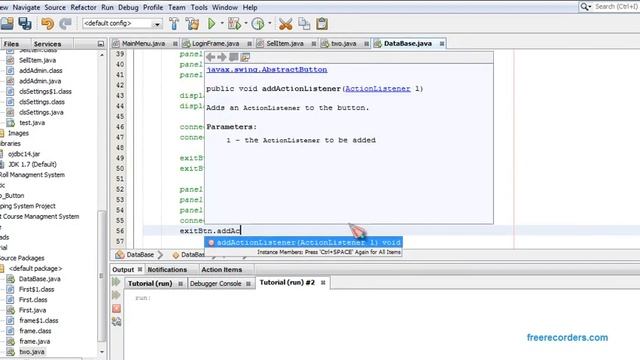The height and width of the screenshot is (360, 640).
Task: Click the Profile Project clock icon
Action: tap(258, 24)
